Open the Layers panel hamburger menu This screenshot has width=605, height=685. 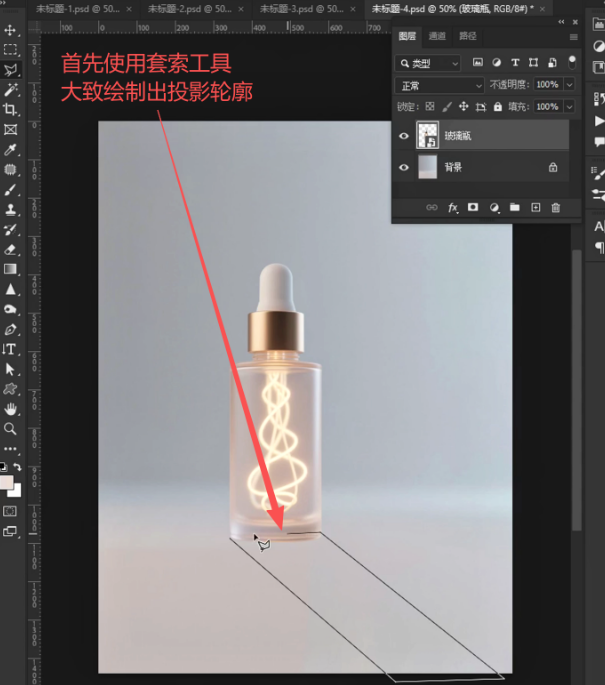(574, 37)
